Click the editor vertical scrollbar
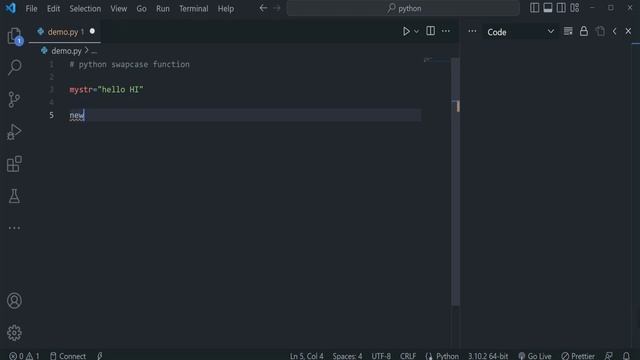Screen dimensions: 640x360 (x=455, y=181)
